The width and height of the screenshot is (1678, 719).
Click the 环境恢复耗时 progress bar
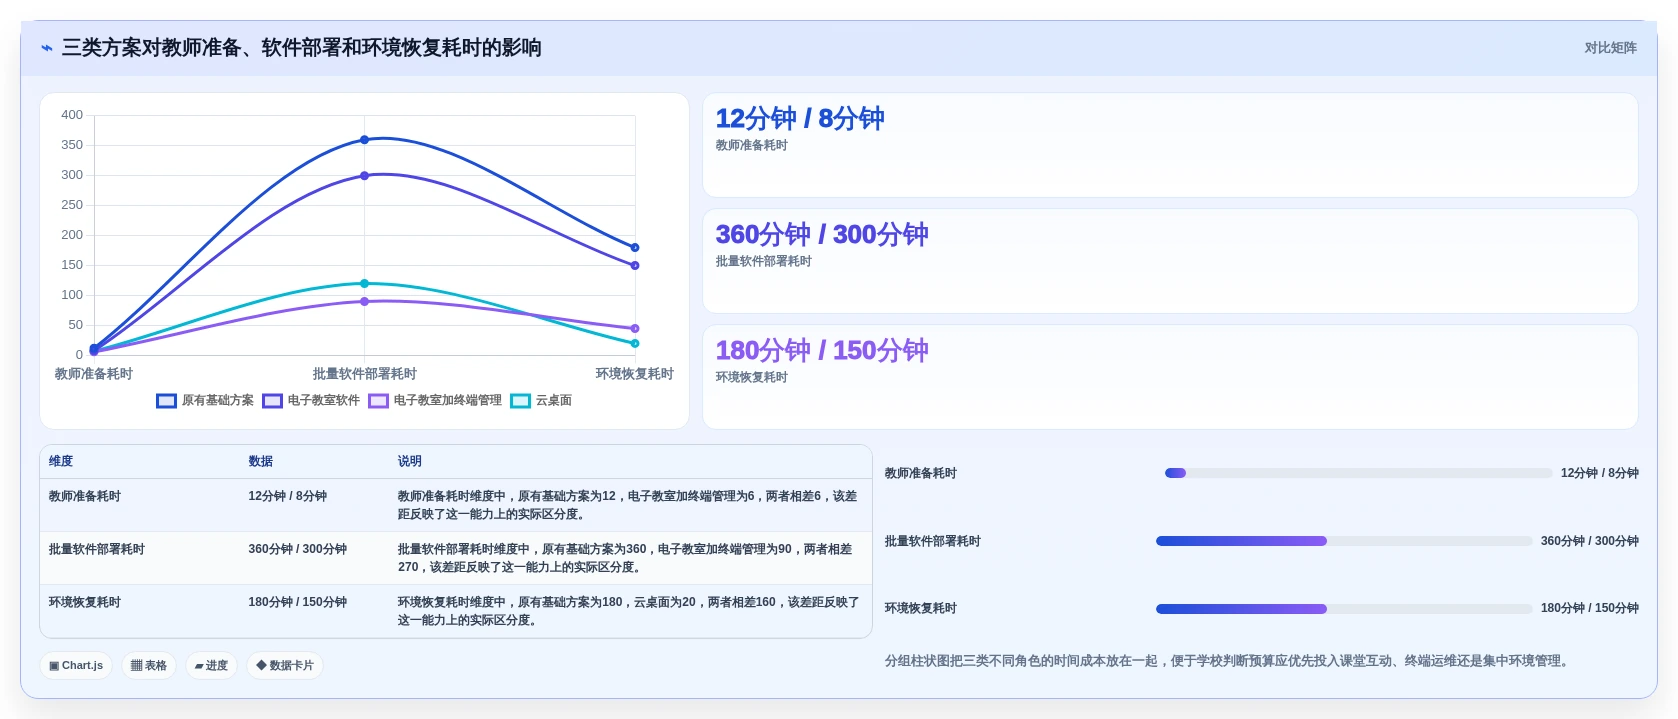click(1344, 609)
